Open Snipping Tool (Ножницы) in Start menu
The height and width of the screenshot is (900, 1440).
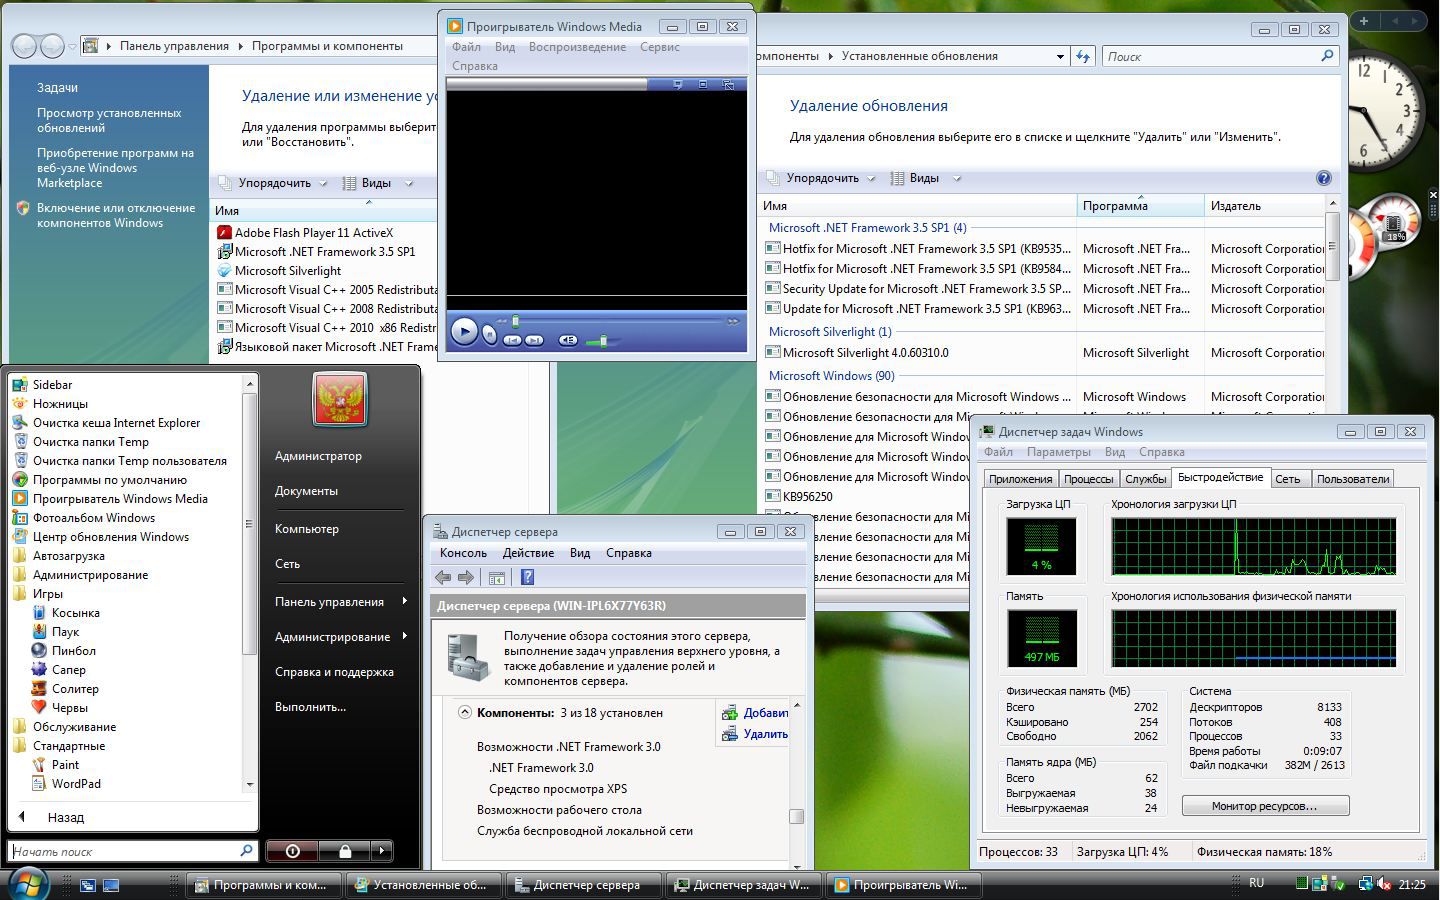pos(60,404)
